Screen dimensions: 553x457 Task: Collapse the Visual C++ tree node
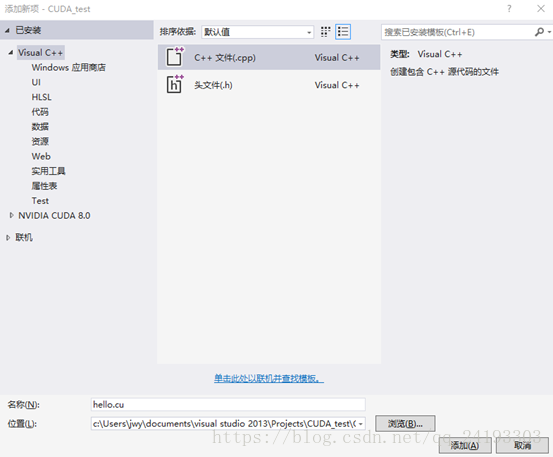click(11, 53)
